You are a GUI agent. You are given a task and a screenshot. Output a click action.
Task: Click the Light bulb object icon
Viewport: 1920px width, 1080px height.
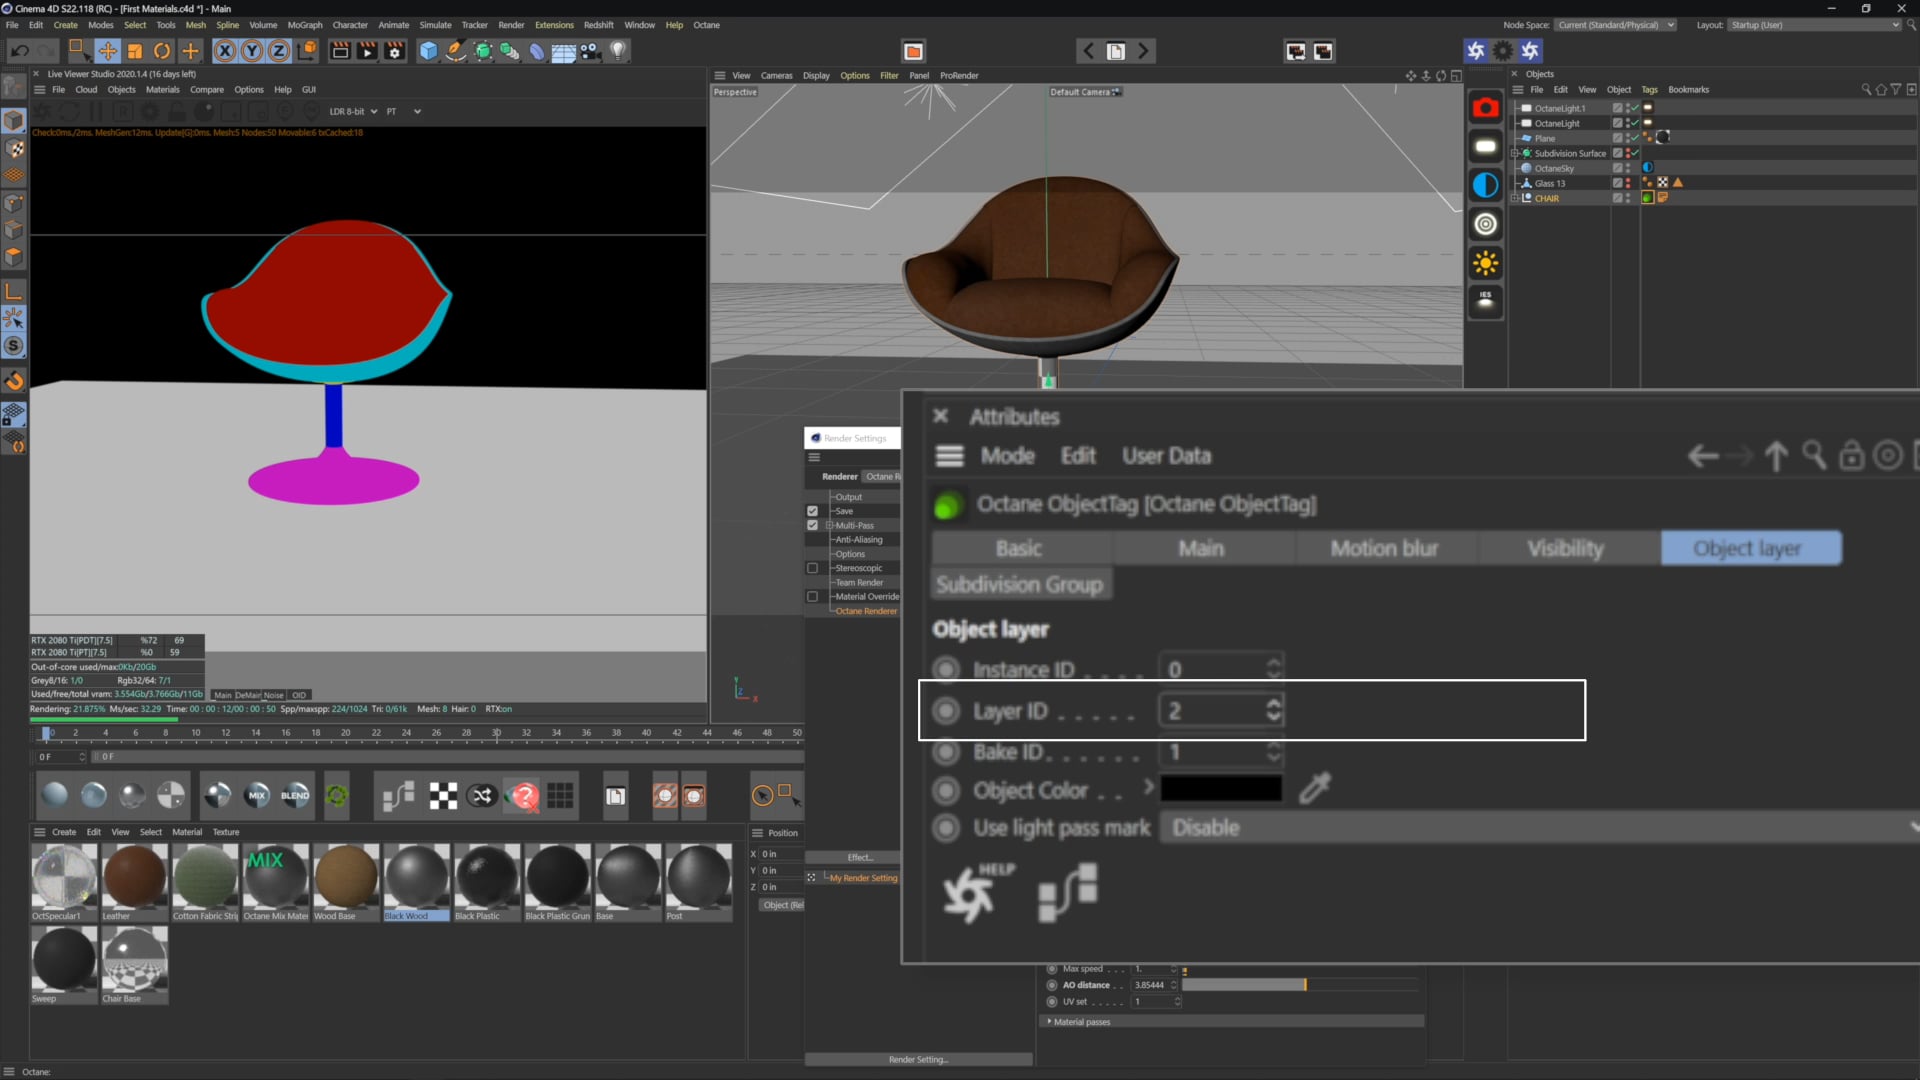pyautogui.click(x=618, y=51)
